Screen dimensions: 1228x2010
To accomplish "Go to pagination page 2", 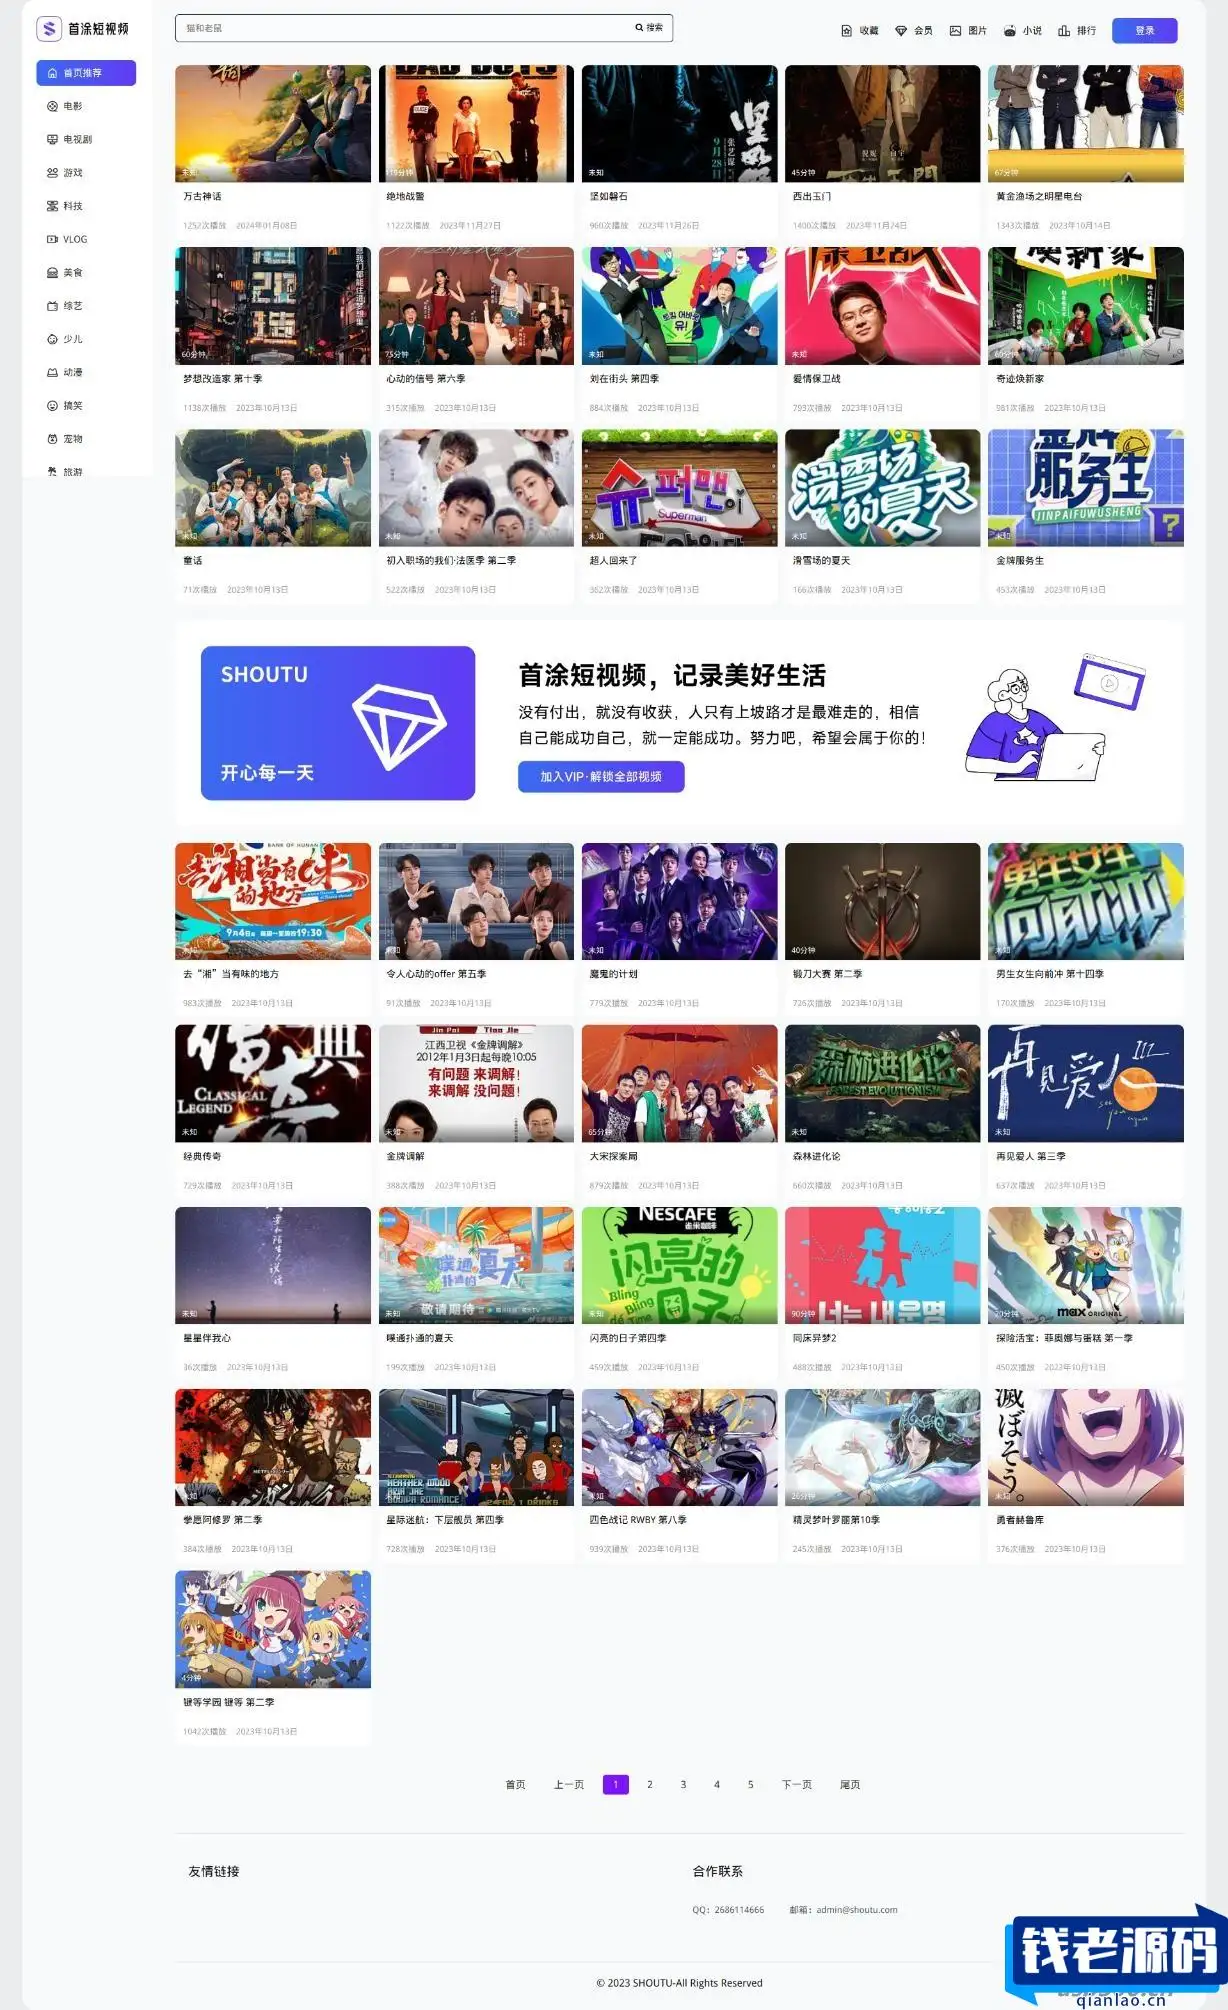I will pos(650,1784).
